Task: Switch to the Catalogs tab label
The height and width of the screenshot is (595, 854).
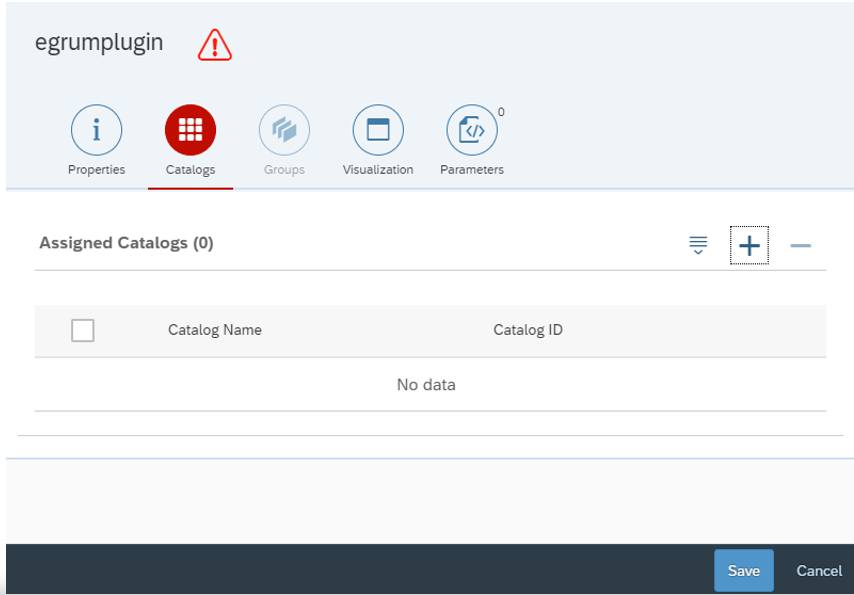Action: tap(191, 169)
